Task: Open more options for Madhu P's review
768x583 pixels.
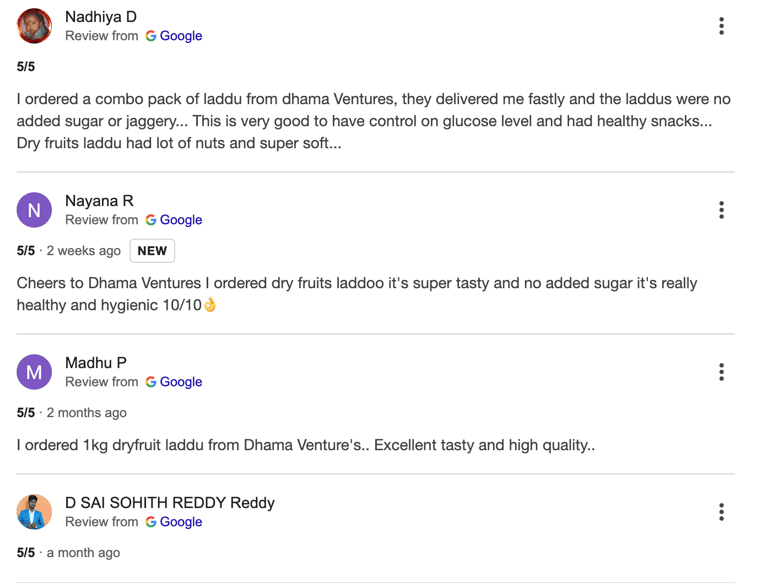Action: [x=721, y=372]
